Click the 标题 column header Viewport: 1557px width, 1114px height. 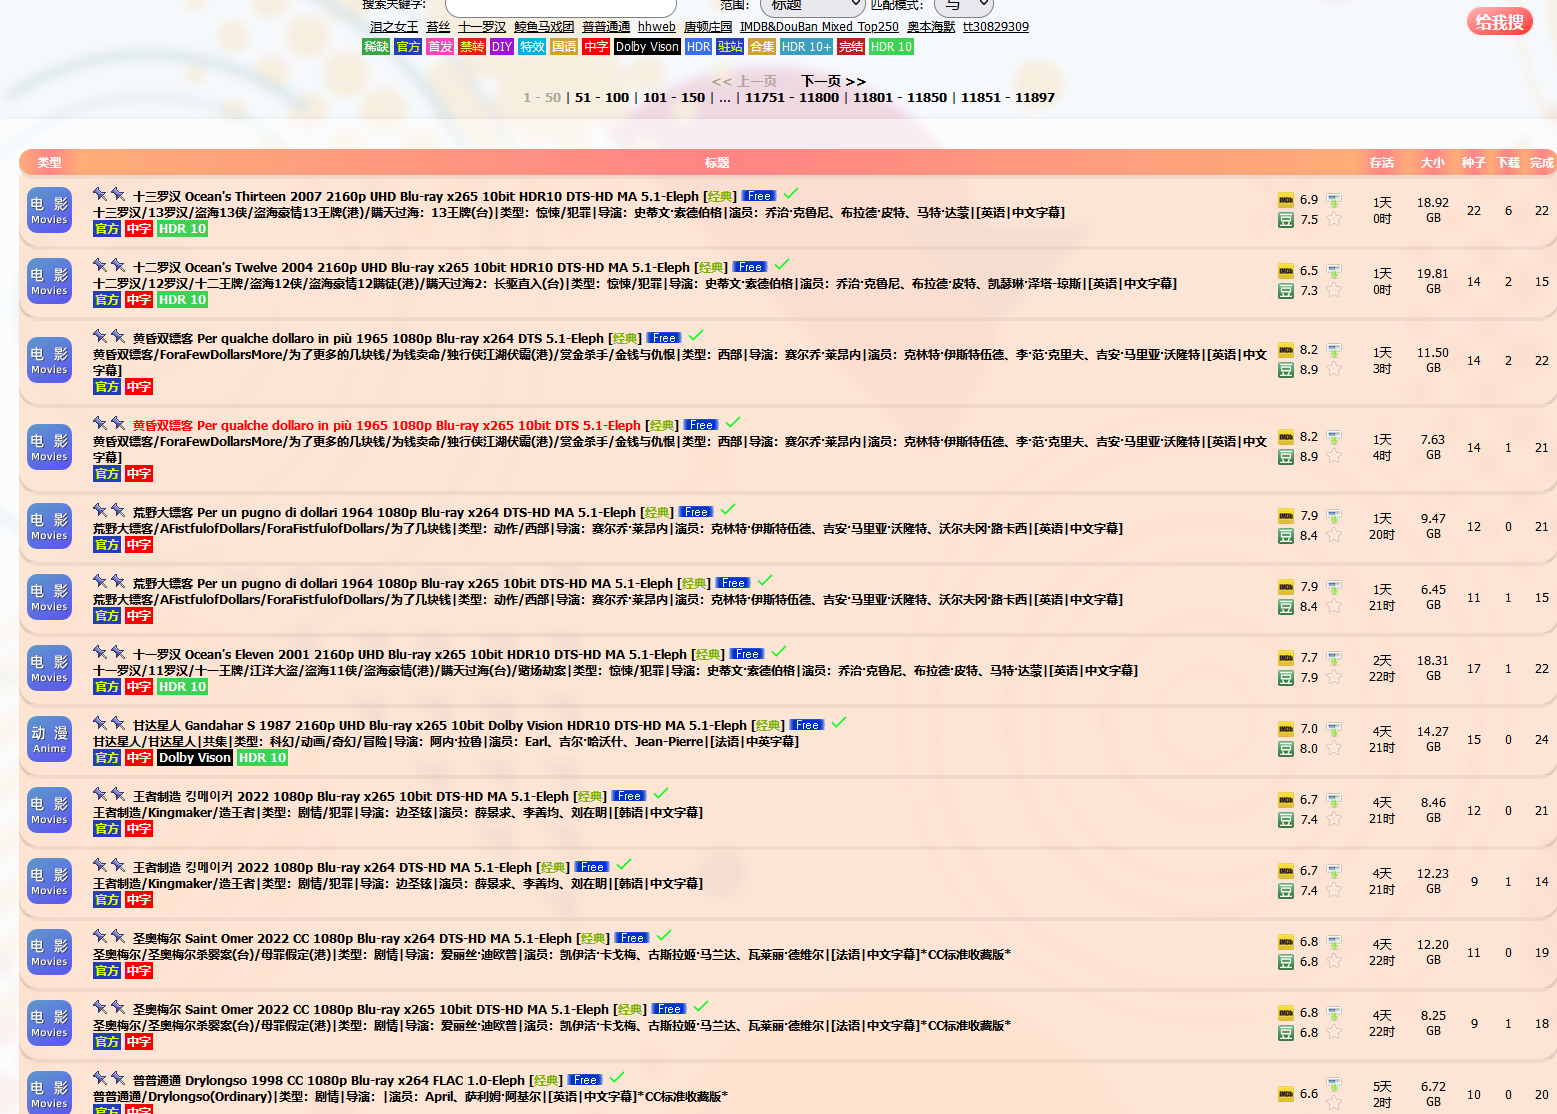pos(717,162)
